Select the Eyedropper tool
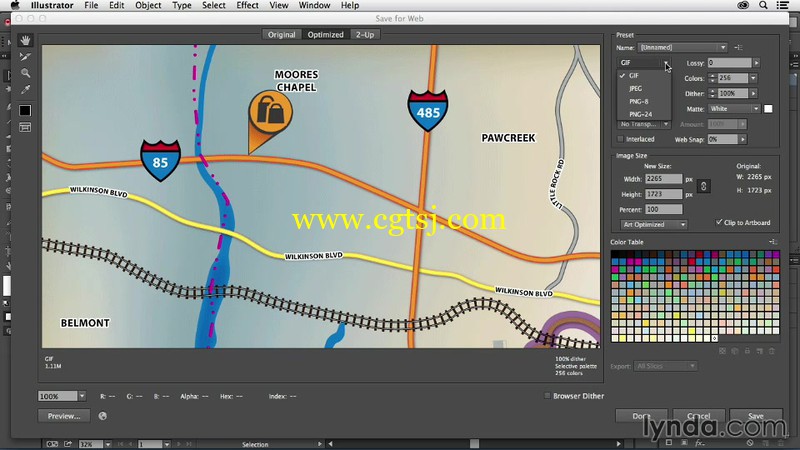Screen dimensions: 800x450 (25, 89)
